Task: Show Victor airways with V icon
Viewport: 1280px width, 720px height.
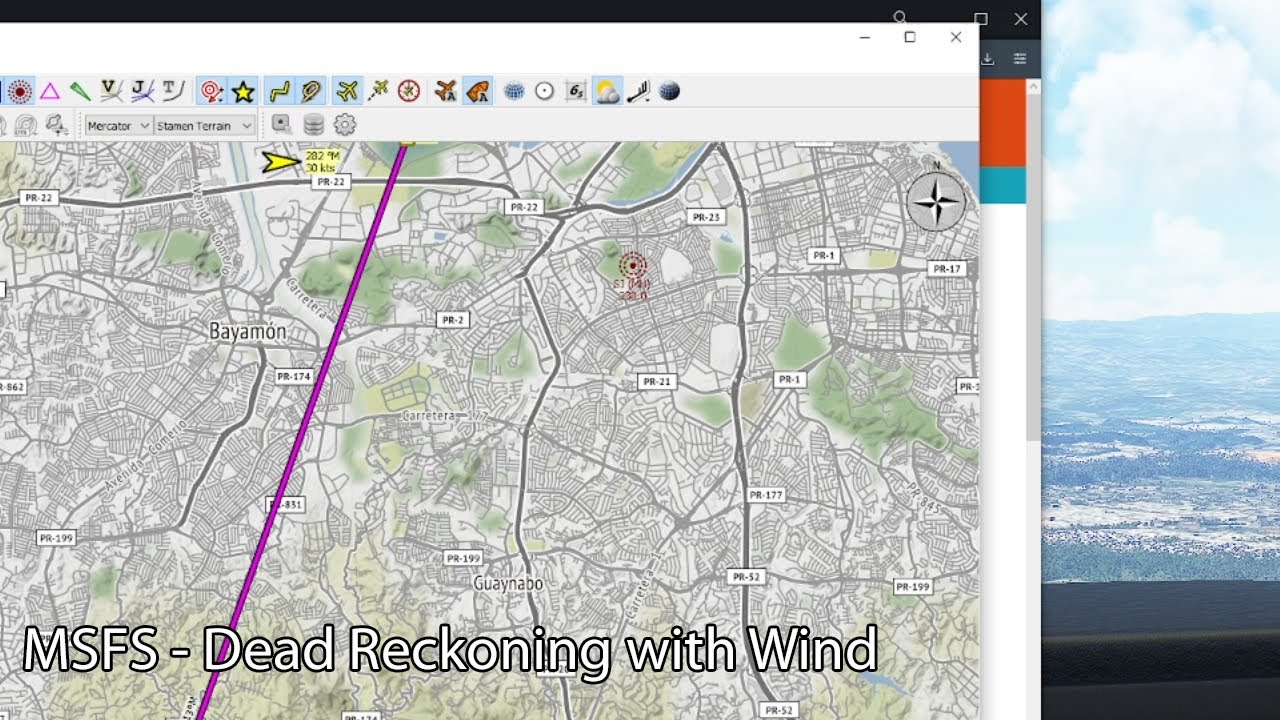Action: pyautogui.click(x=111, y=92)
